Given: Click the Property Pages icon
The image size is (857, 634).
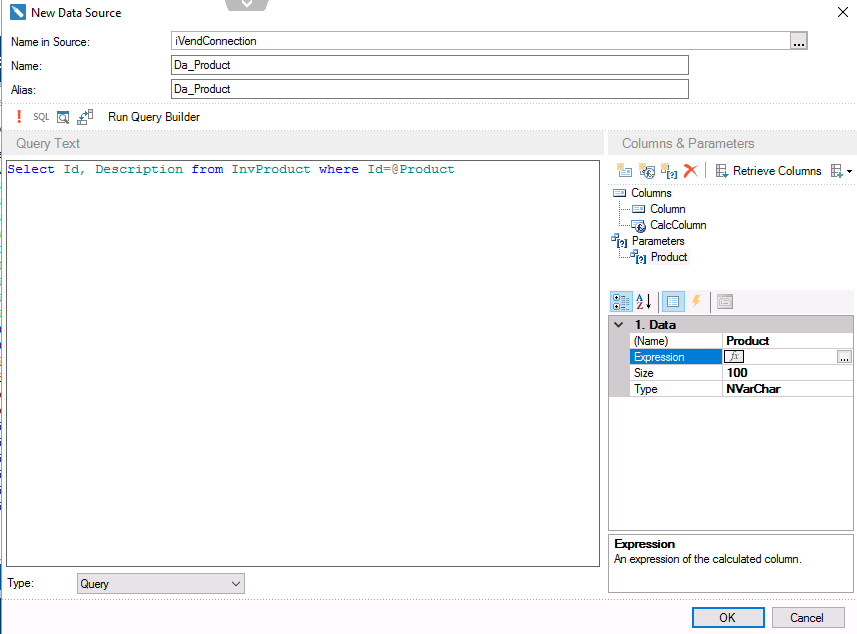Looking at the screenshot, I should pos(725,302).
